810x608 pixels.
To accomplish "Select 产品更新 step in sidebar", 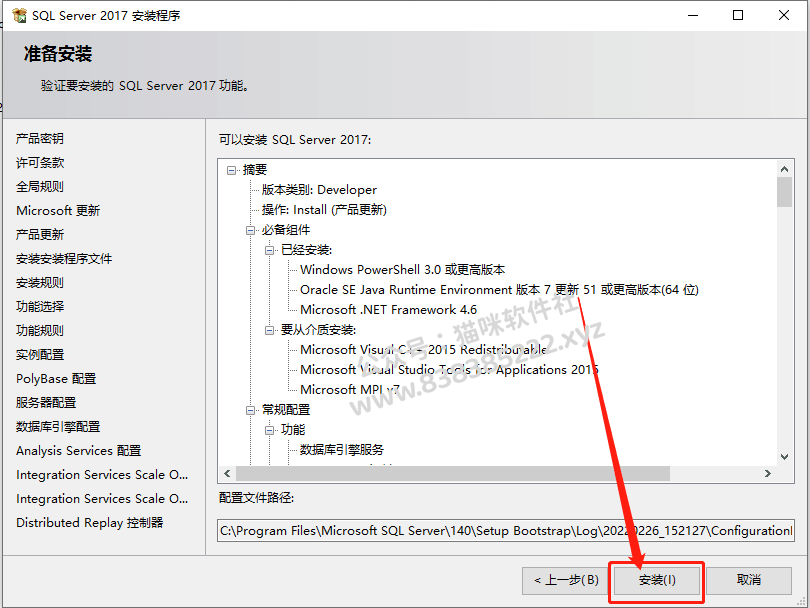I will tap(40, 235).
